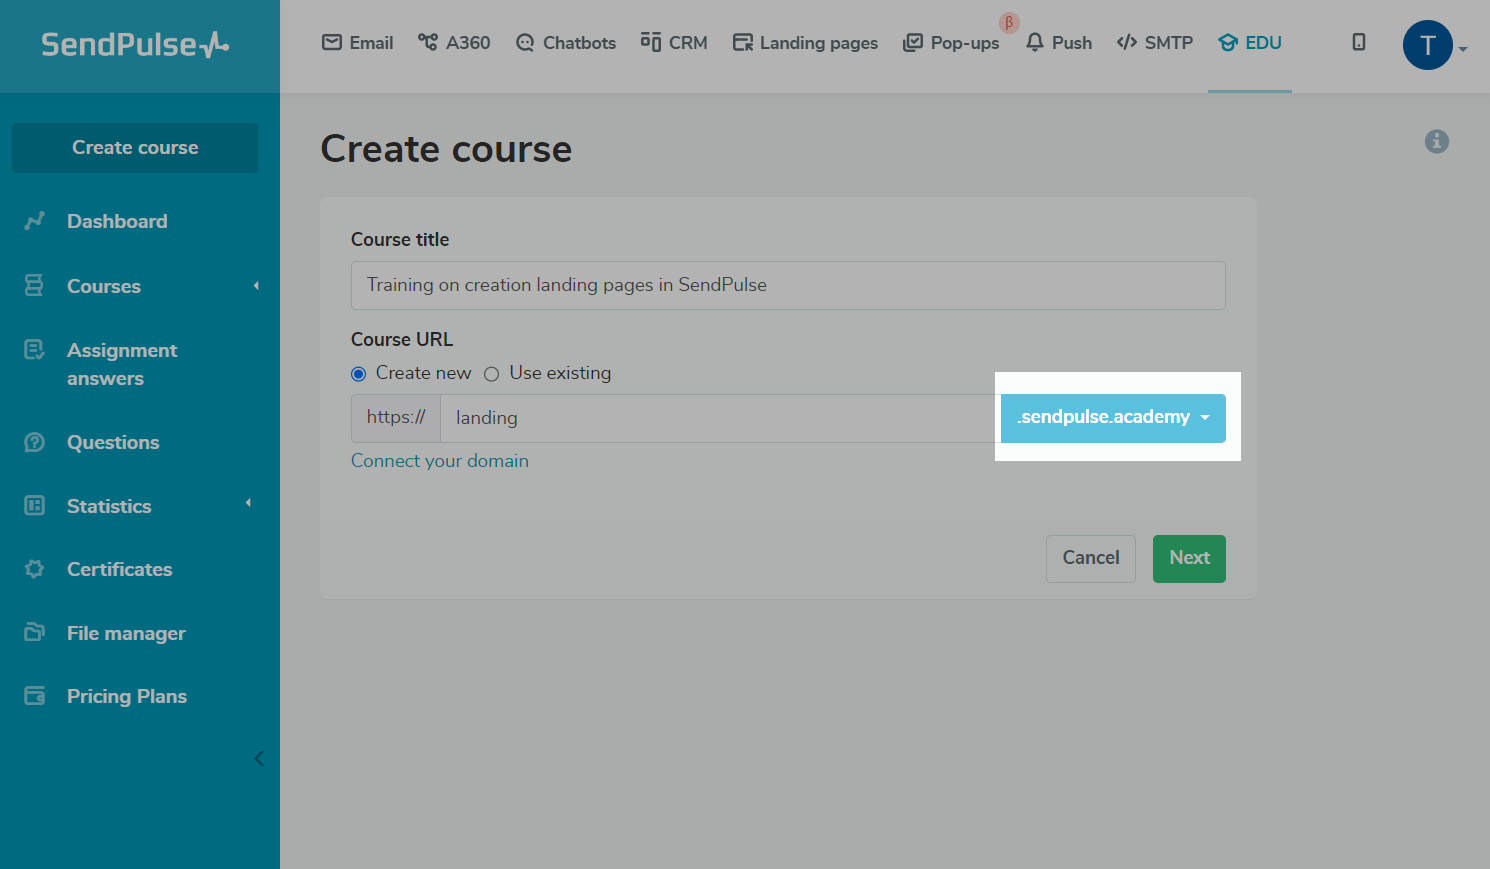Open the Email envelope icon

(x=332, y=42)
